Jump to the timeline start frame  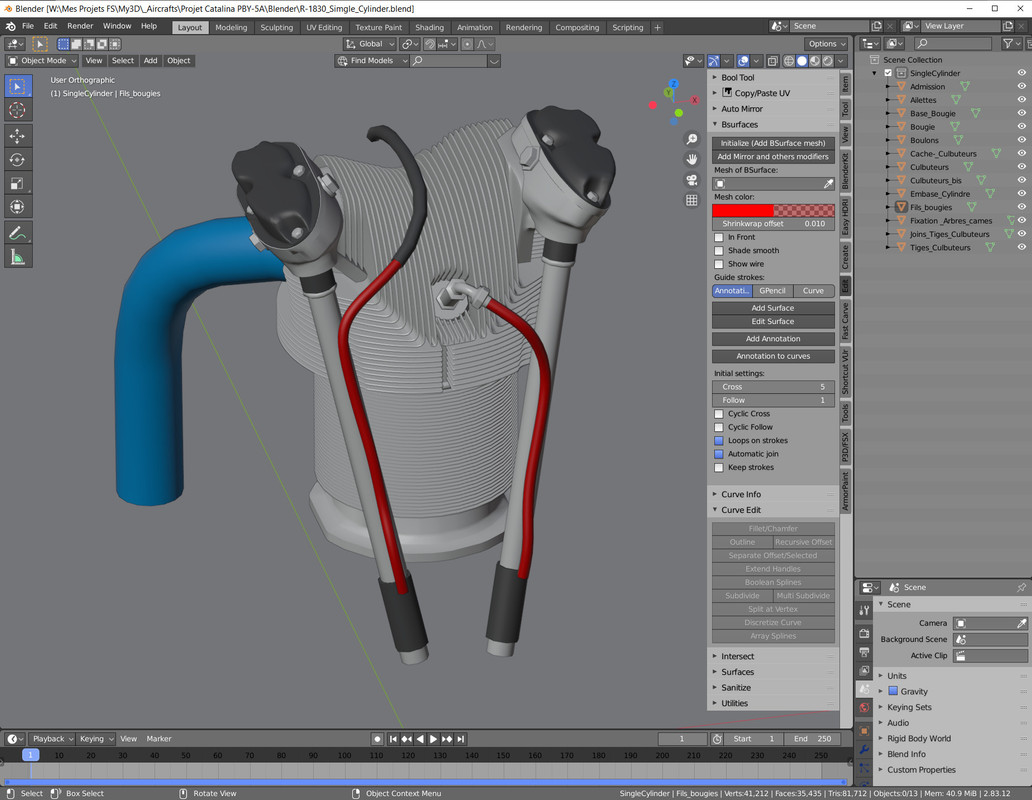(393, 739)
